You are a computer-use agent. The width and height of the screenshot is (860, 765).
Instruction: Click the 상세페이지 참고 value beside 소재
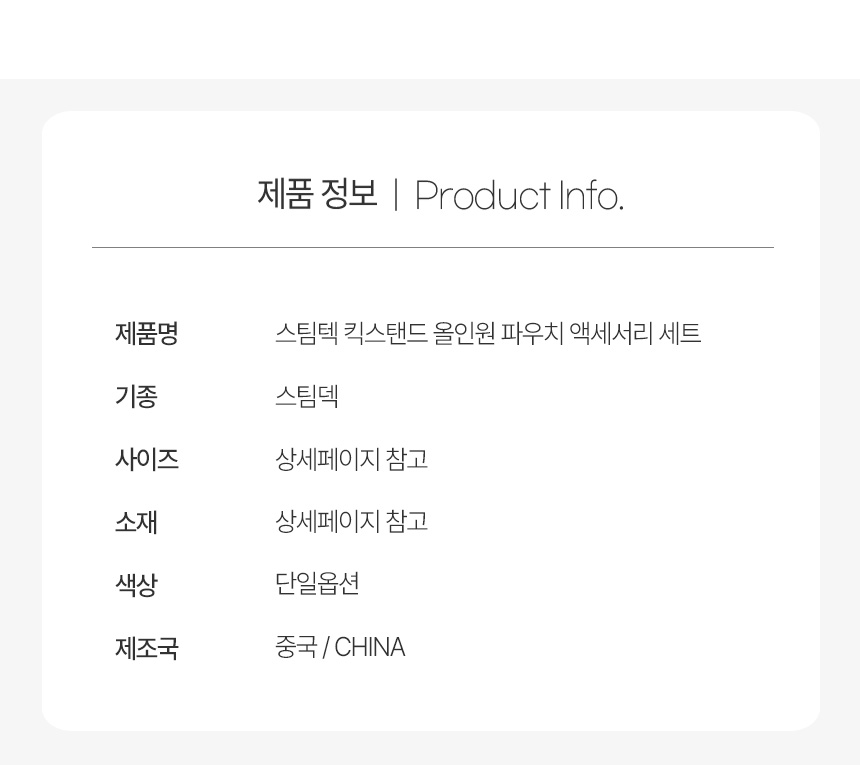pyautogui.click(x=352, y=521)
